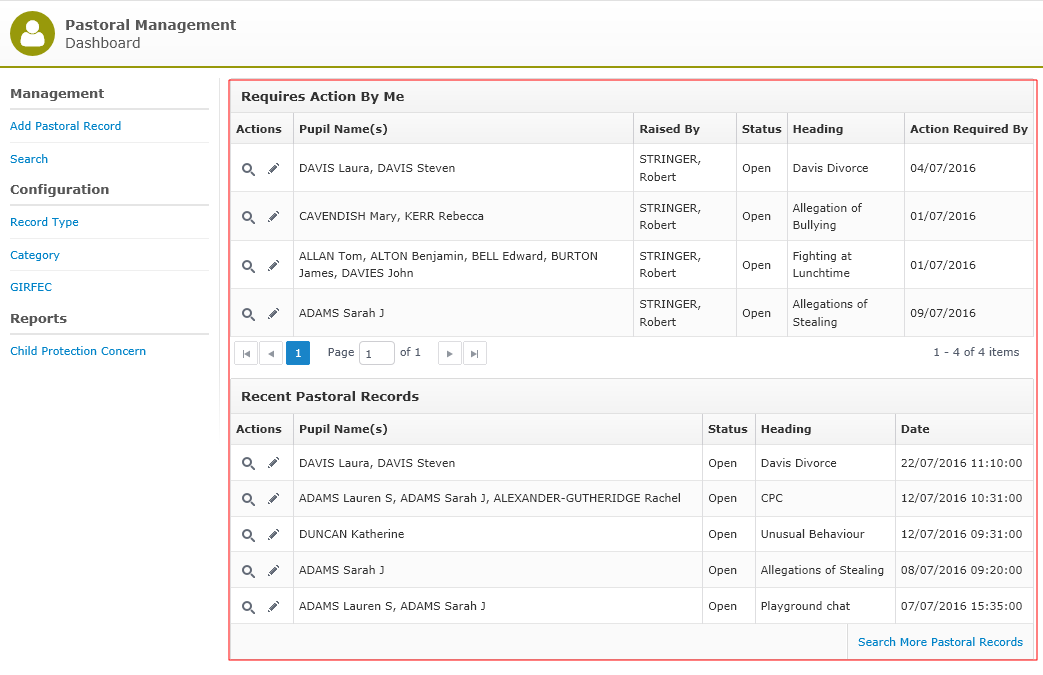Select 'CAVENDISH Mary, KERR Rebecca' cell
The image size is (1043, 675).
tap(463, 216)
